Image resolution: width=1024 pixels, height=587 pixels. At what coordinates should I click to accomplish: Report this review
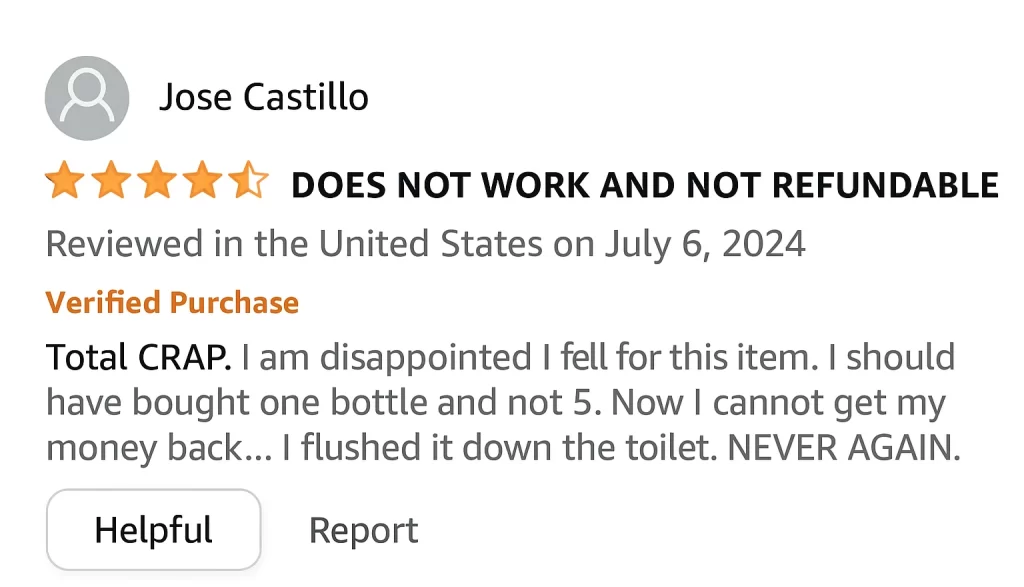363,530
